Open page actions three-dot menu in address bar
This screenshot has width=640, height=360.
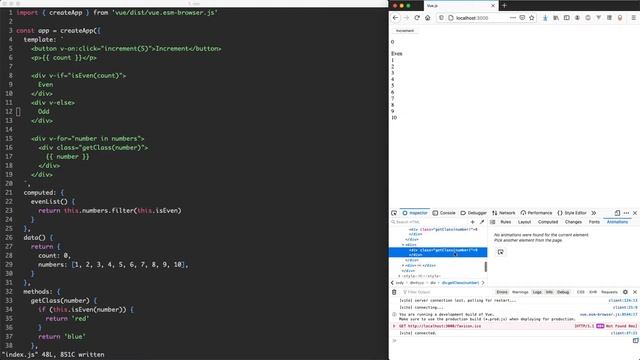click(513, 18)
